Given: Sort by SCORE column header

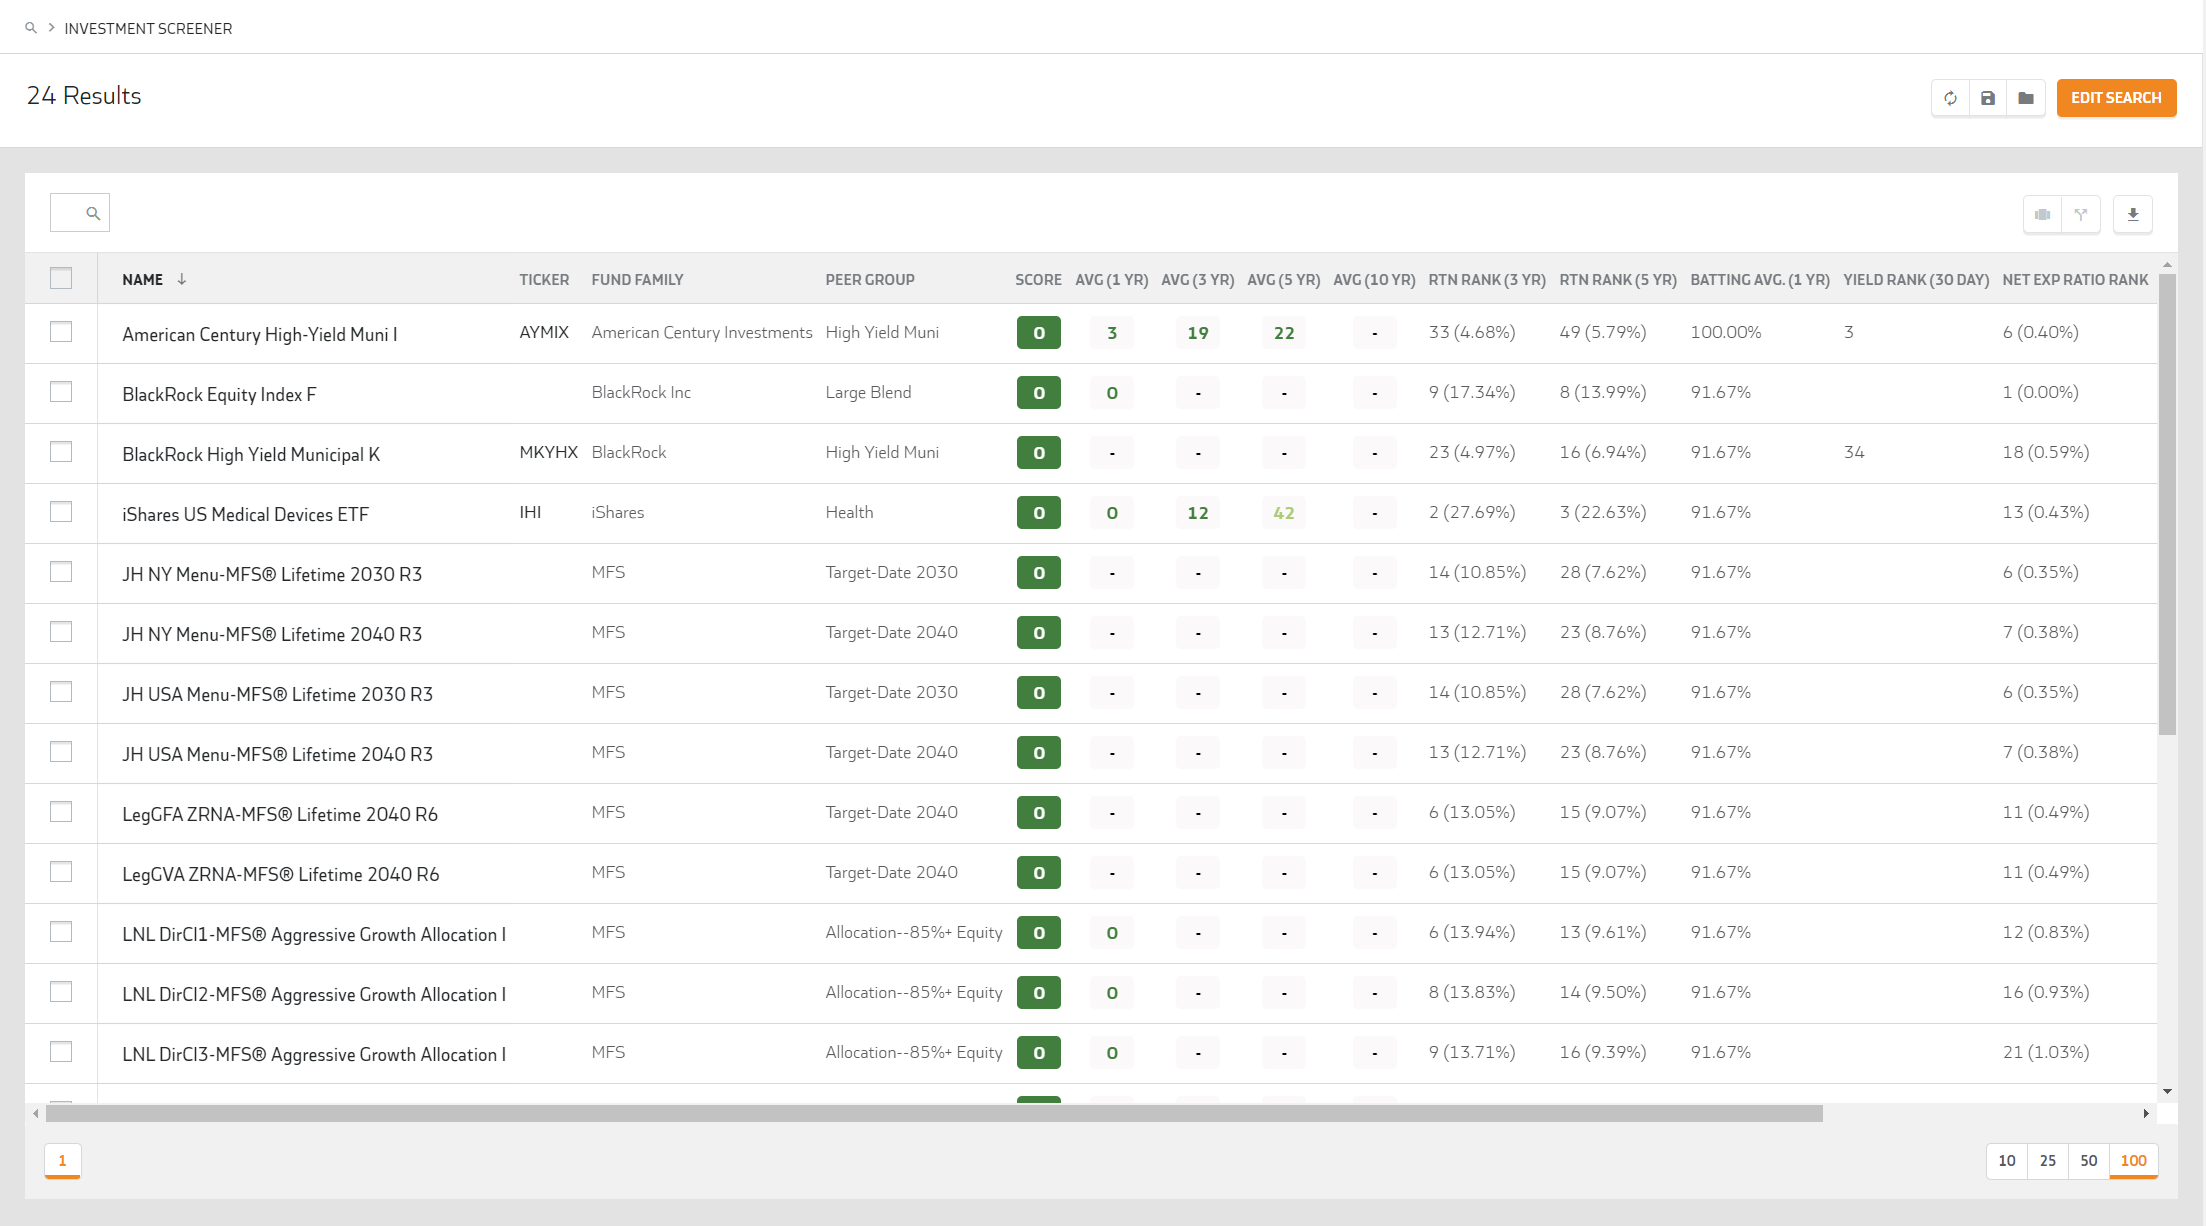Looking at the screenshot, I should point(1038,280).
